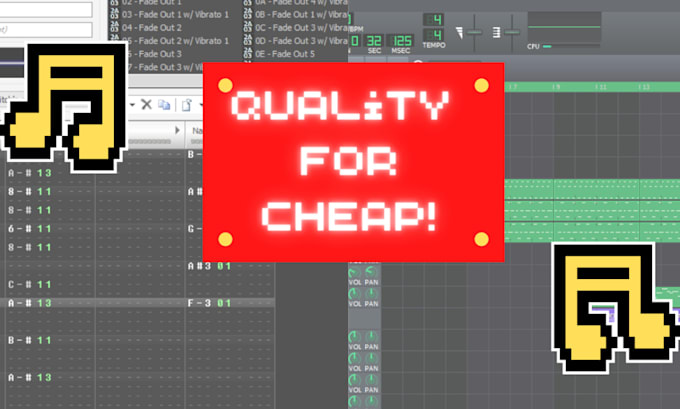Image resolution: width=680 pixels, height=409 pixels.
Task: Select '03 - Fade Out 1 w/ Vibrato 1'
Action: click(x=175, y=14)
